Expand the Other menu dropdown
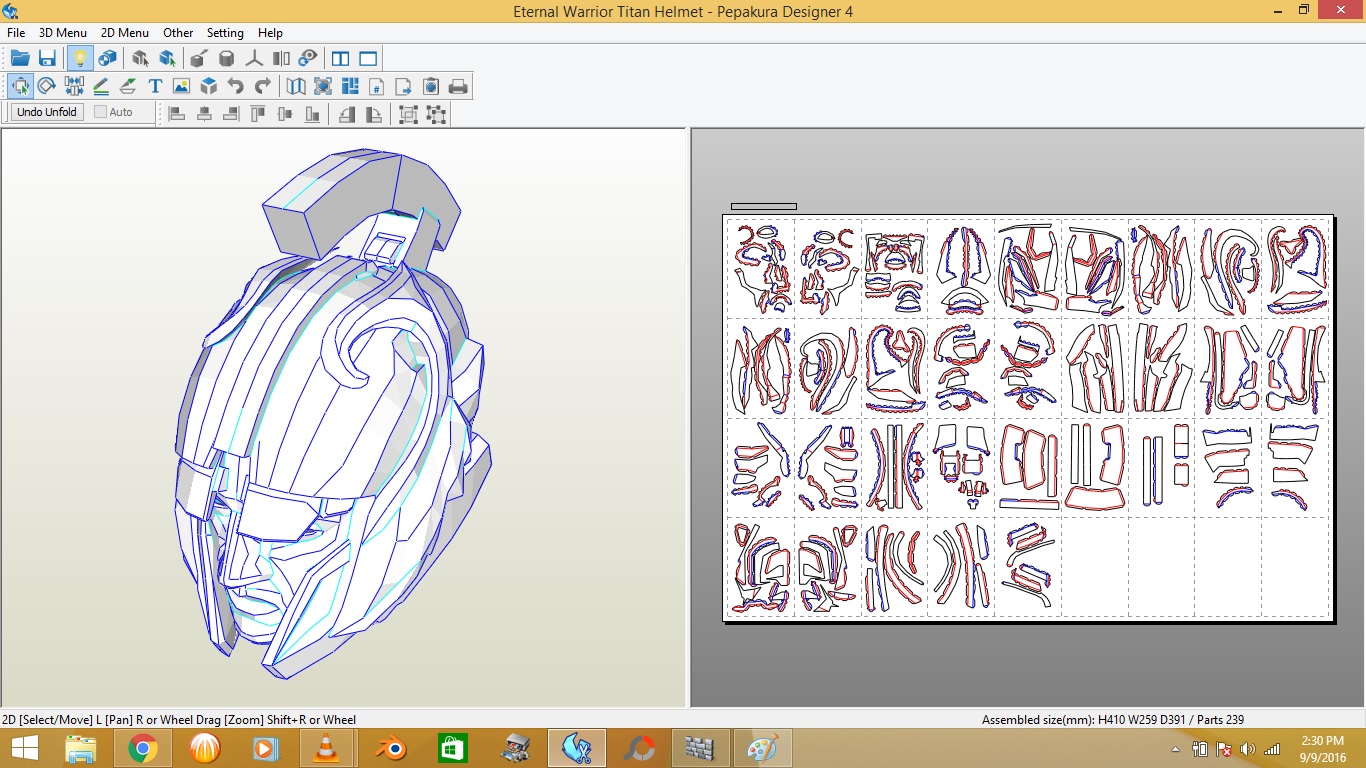 [x=178, y=33]
